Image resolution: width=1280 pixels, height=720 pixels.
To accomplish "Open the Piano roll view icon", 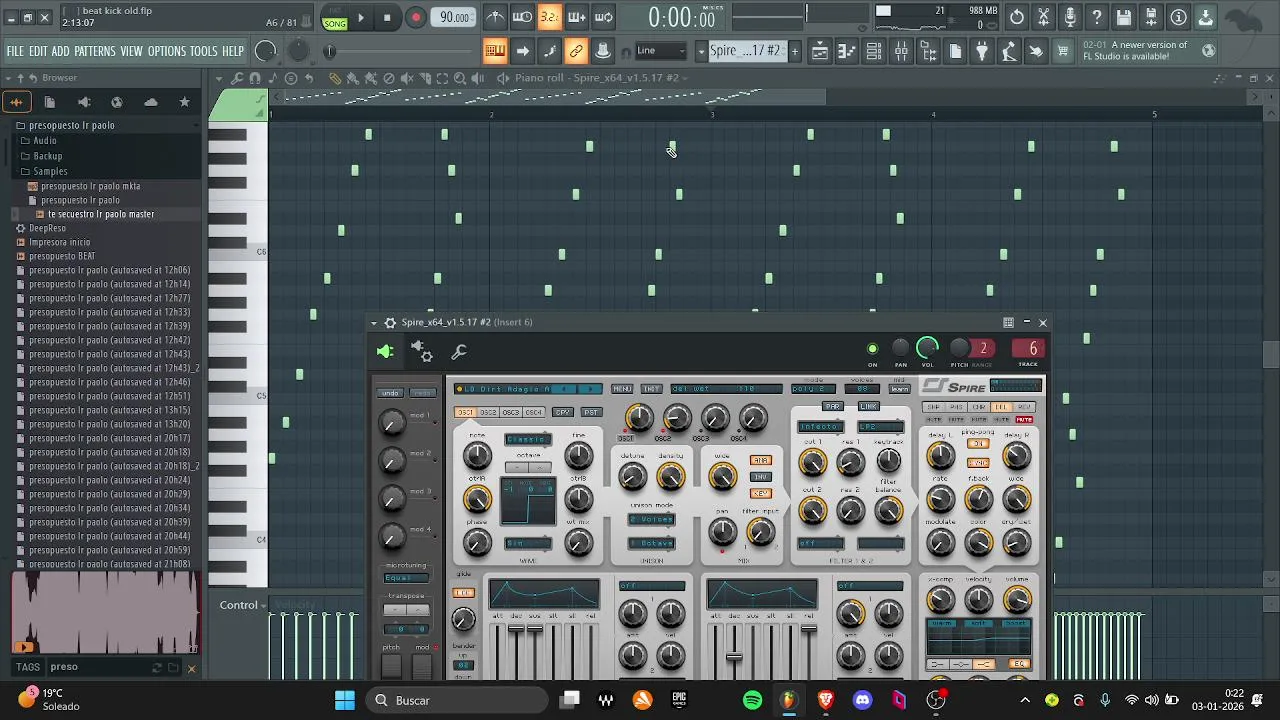I will coord(846,51).
